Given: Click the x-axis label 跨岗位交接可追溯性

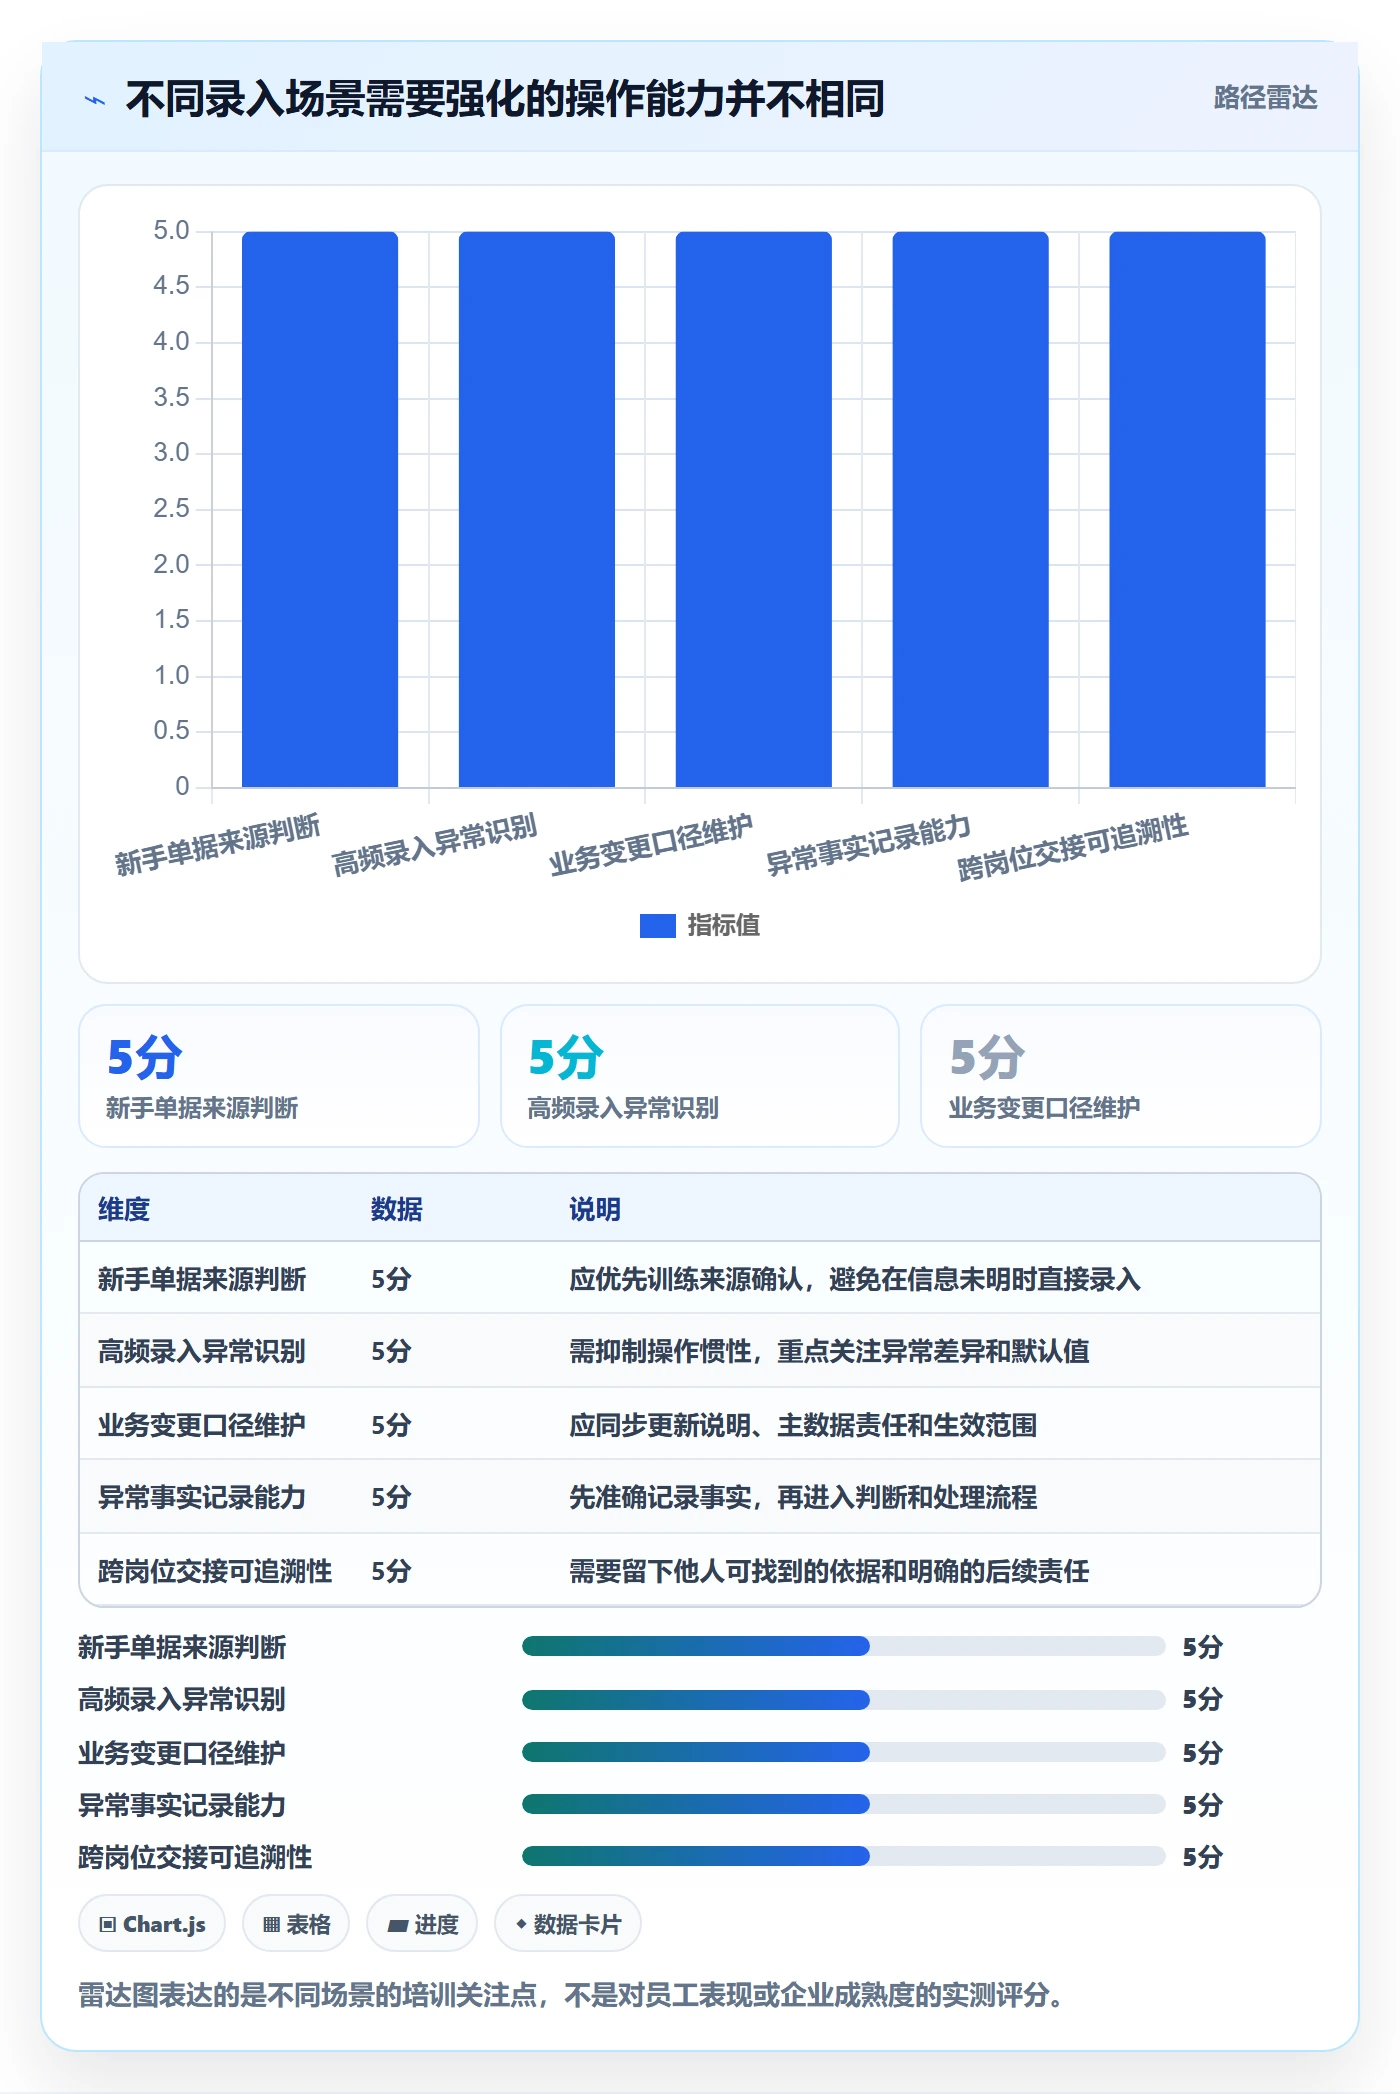Looking at the screenshot, I should 1073,847.
